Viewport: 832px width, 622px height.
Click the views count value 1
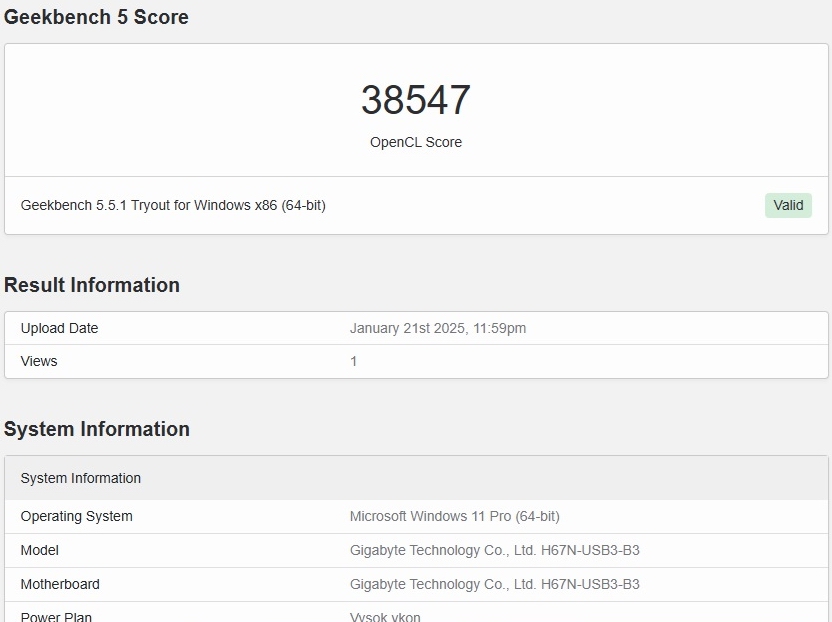pos(354,361)
